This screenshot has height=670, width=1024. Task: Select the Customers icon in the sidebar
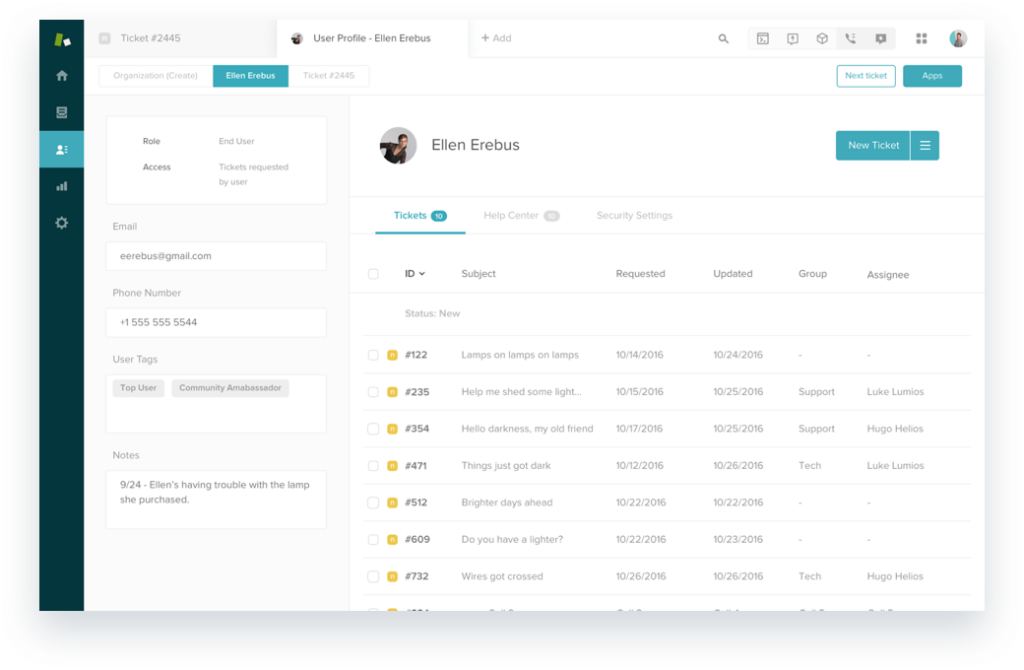pos(61,148)
